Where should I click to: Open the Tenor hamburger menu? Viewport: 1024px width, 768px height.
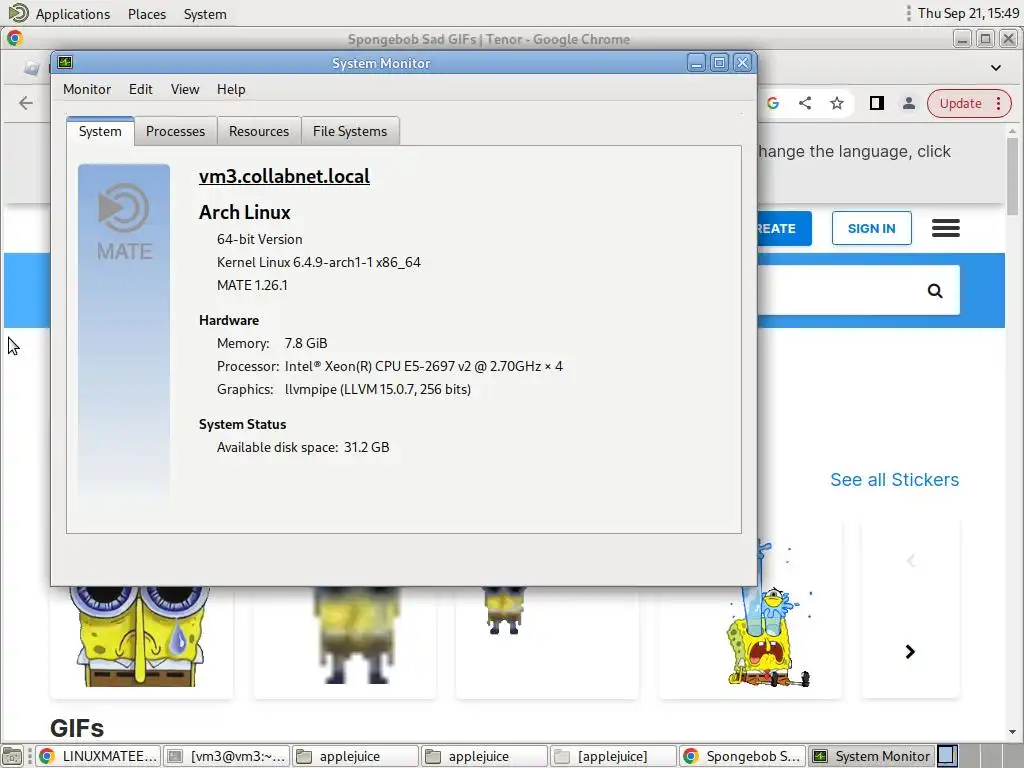945,229
